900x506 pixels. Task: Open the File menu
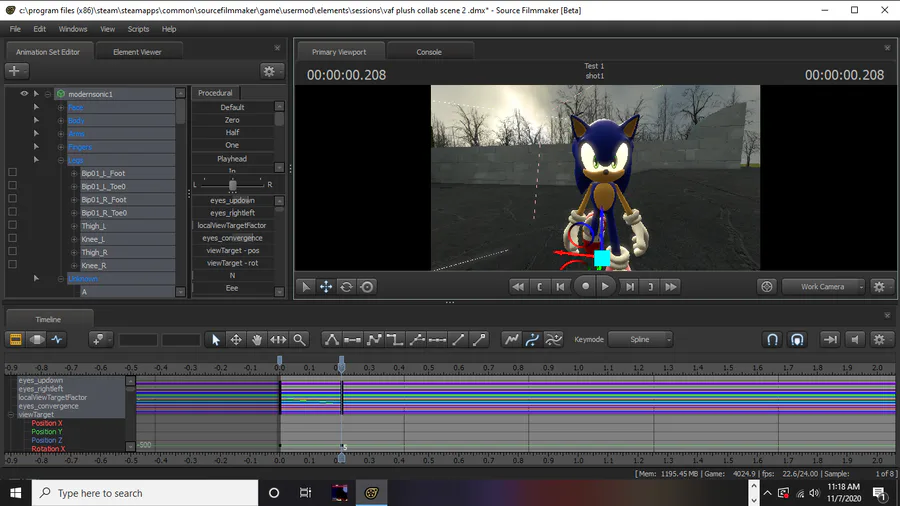click(x=15, y=29)
